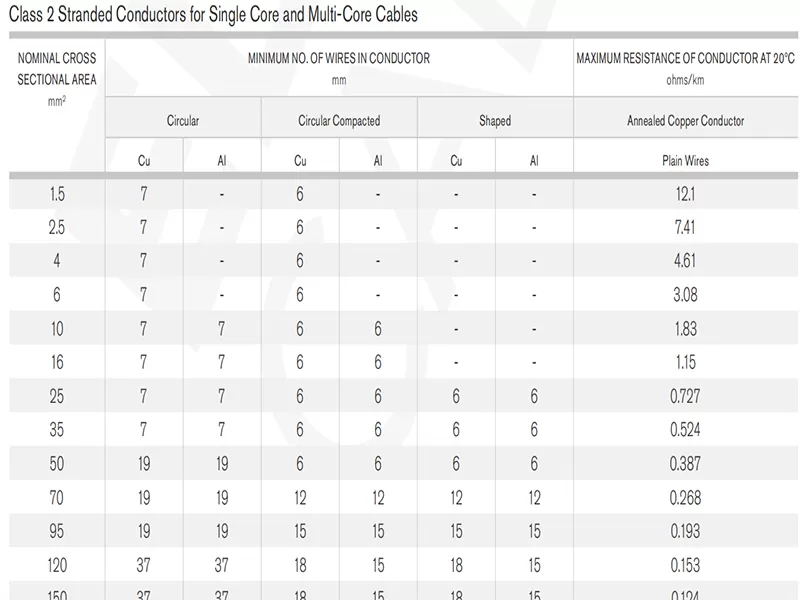Click the 3.08 resistance cell
The height and width of the screenshot is (600, 800).
pos(686,295)
